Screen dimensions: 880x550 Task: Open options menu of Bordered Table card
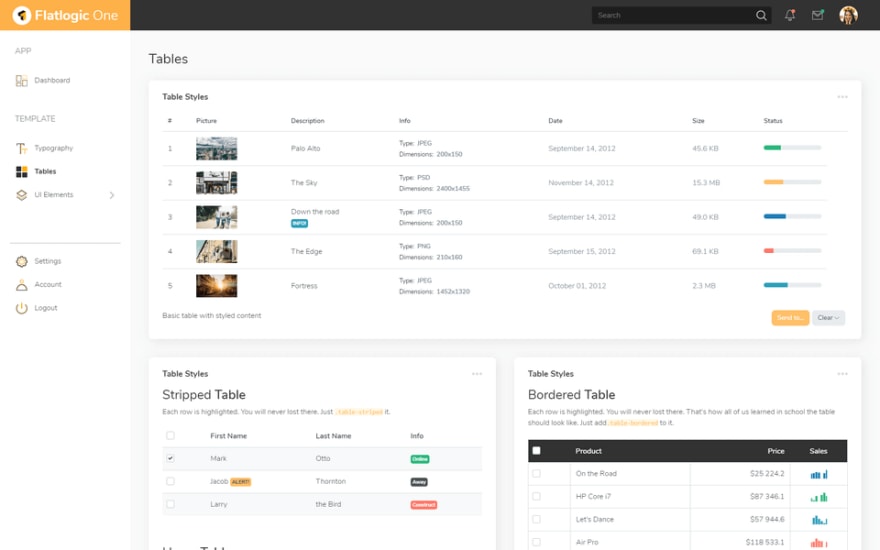click(842, 374)
